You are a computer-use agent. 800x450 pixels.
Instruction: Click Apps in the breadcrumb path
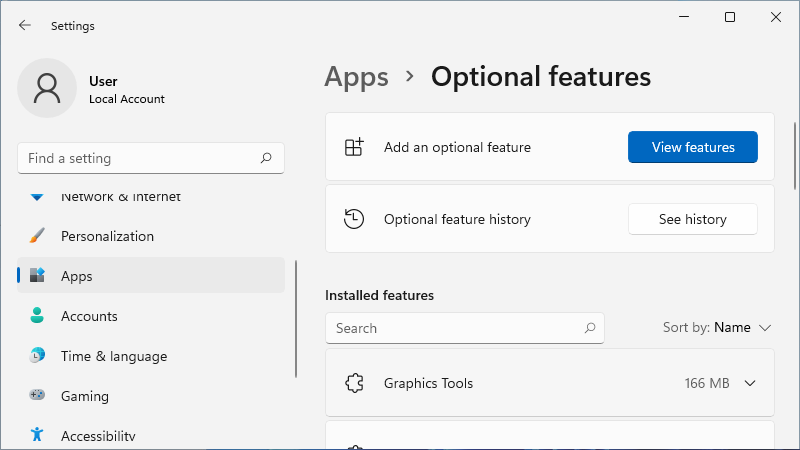click(356, 76)
